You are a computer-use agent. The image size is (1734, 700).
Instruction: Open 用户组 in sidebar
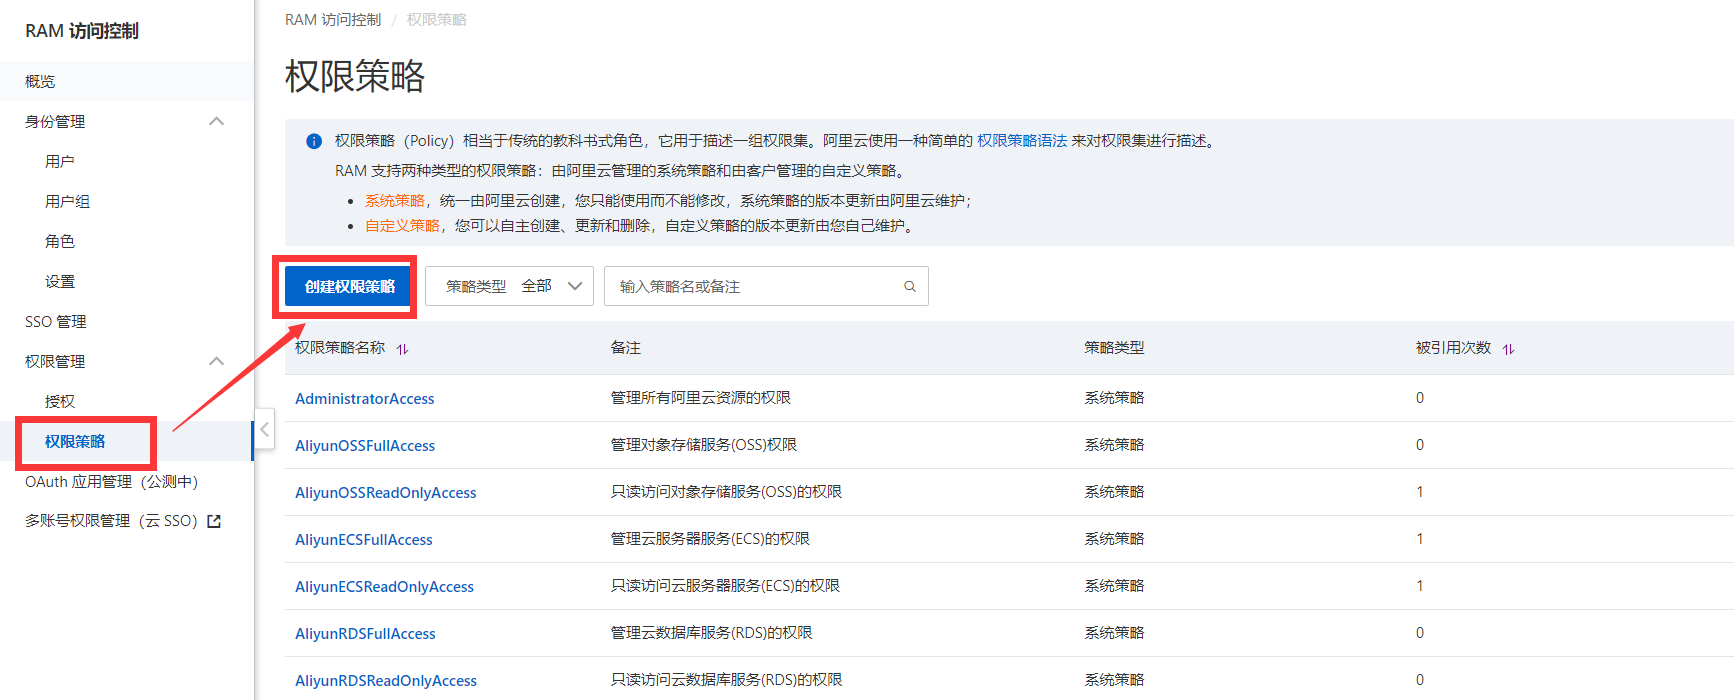point(68,201)
